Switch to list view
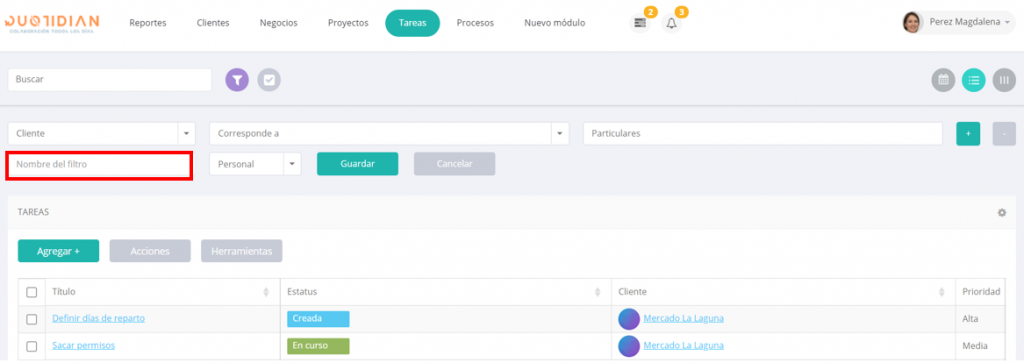Viewport: 1024px width, 363px height. click(974, 80)
